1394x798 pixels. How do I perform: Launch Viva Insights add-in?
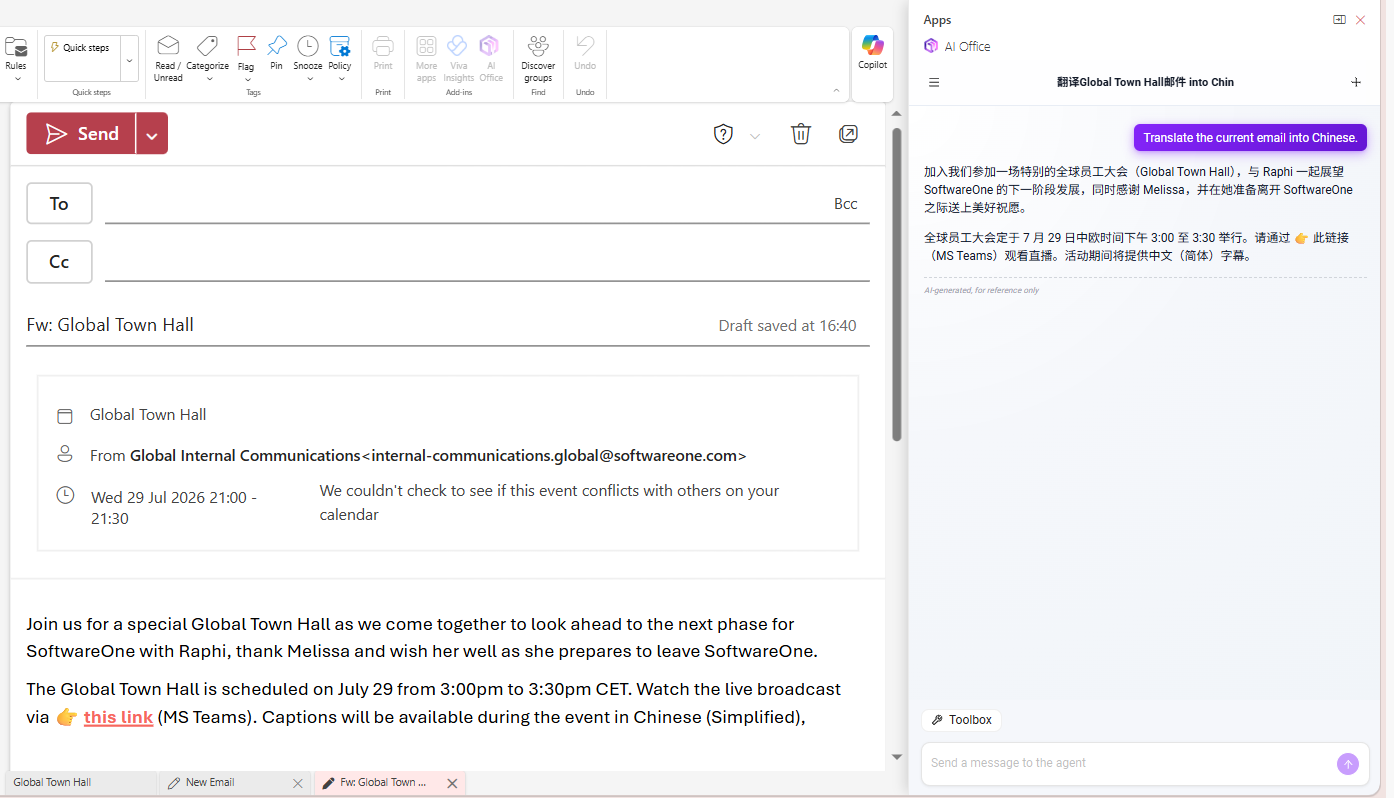(x=458, y=46)
